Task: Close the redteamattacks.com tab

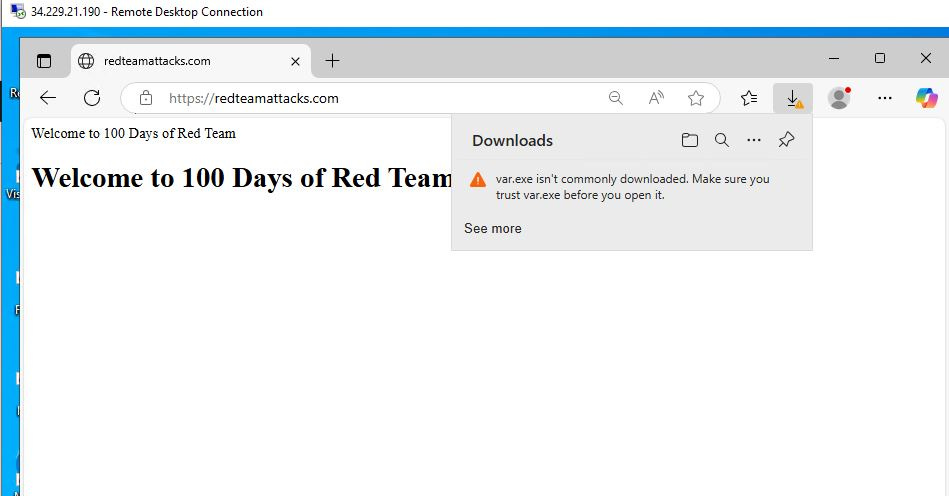Action: [x=295, y=61]
